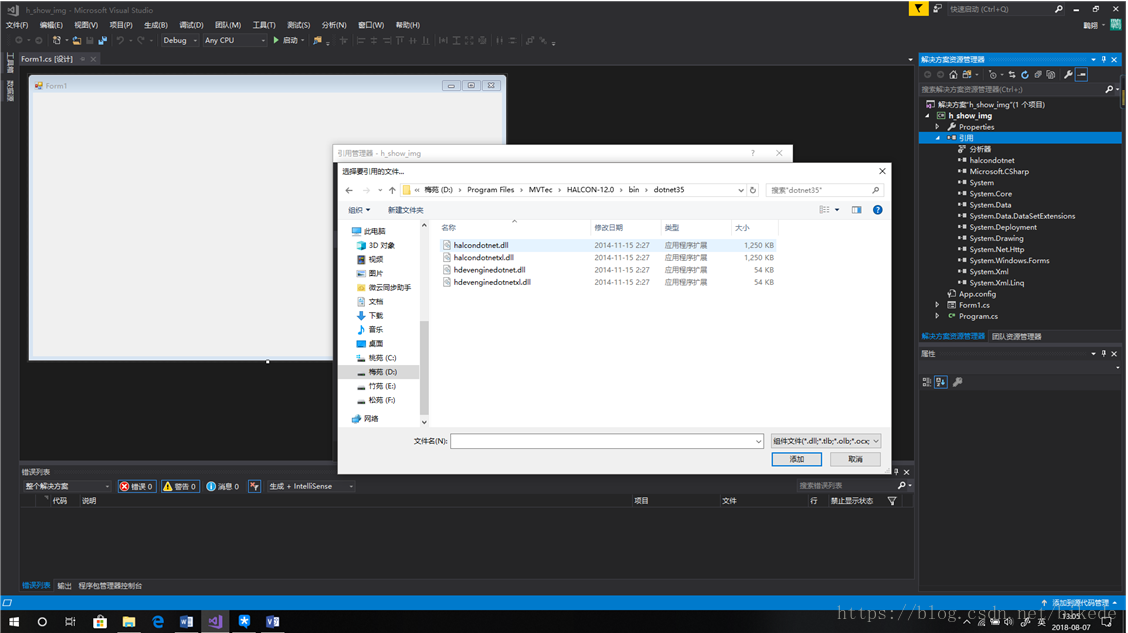
Task: Toggle Preview Selected Items in Solution Explorer toolbar
Action: coord(1081,75)
